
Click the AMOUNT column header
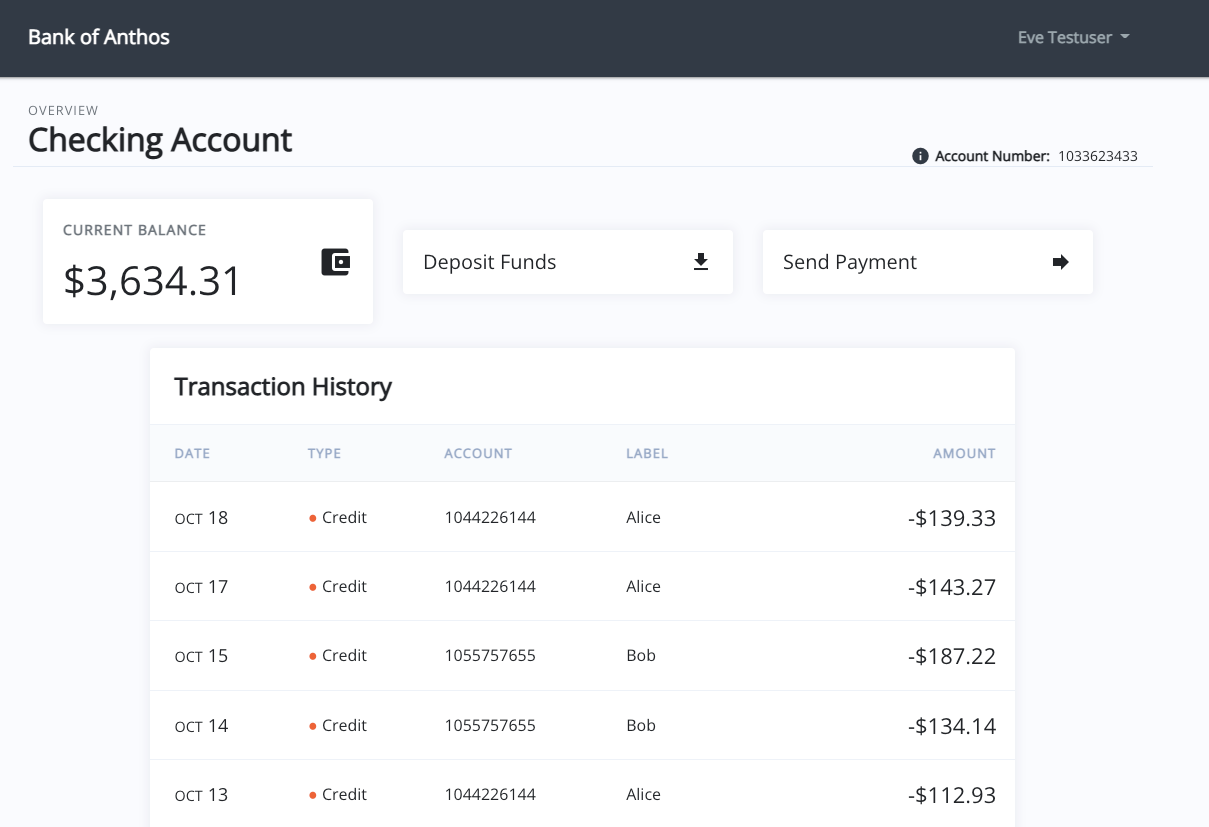[x=964, y=453]
